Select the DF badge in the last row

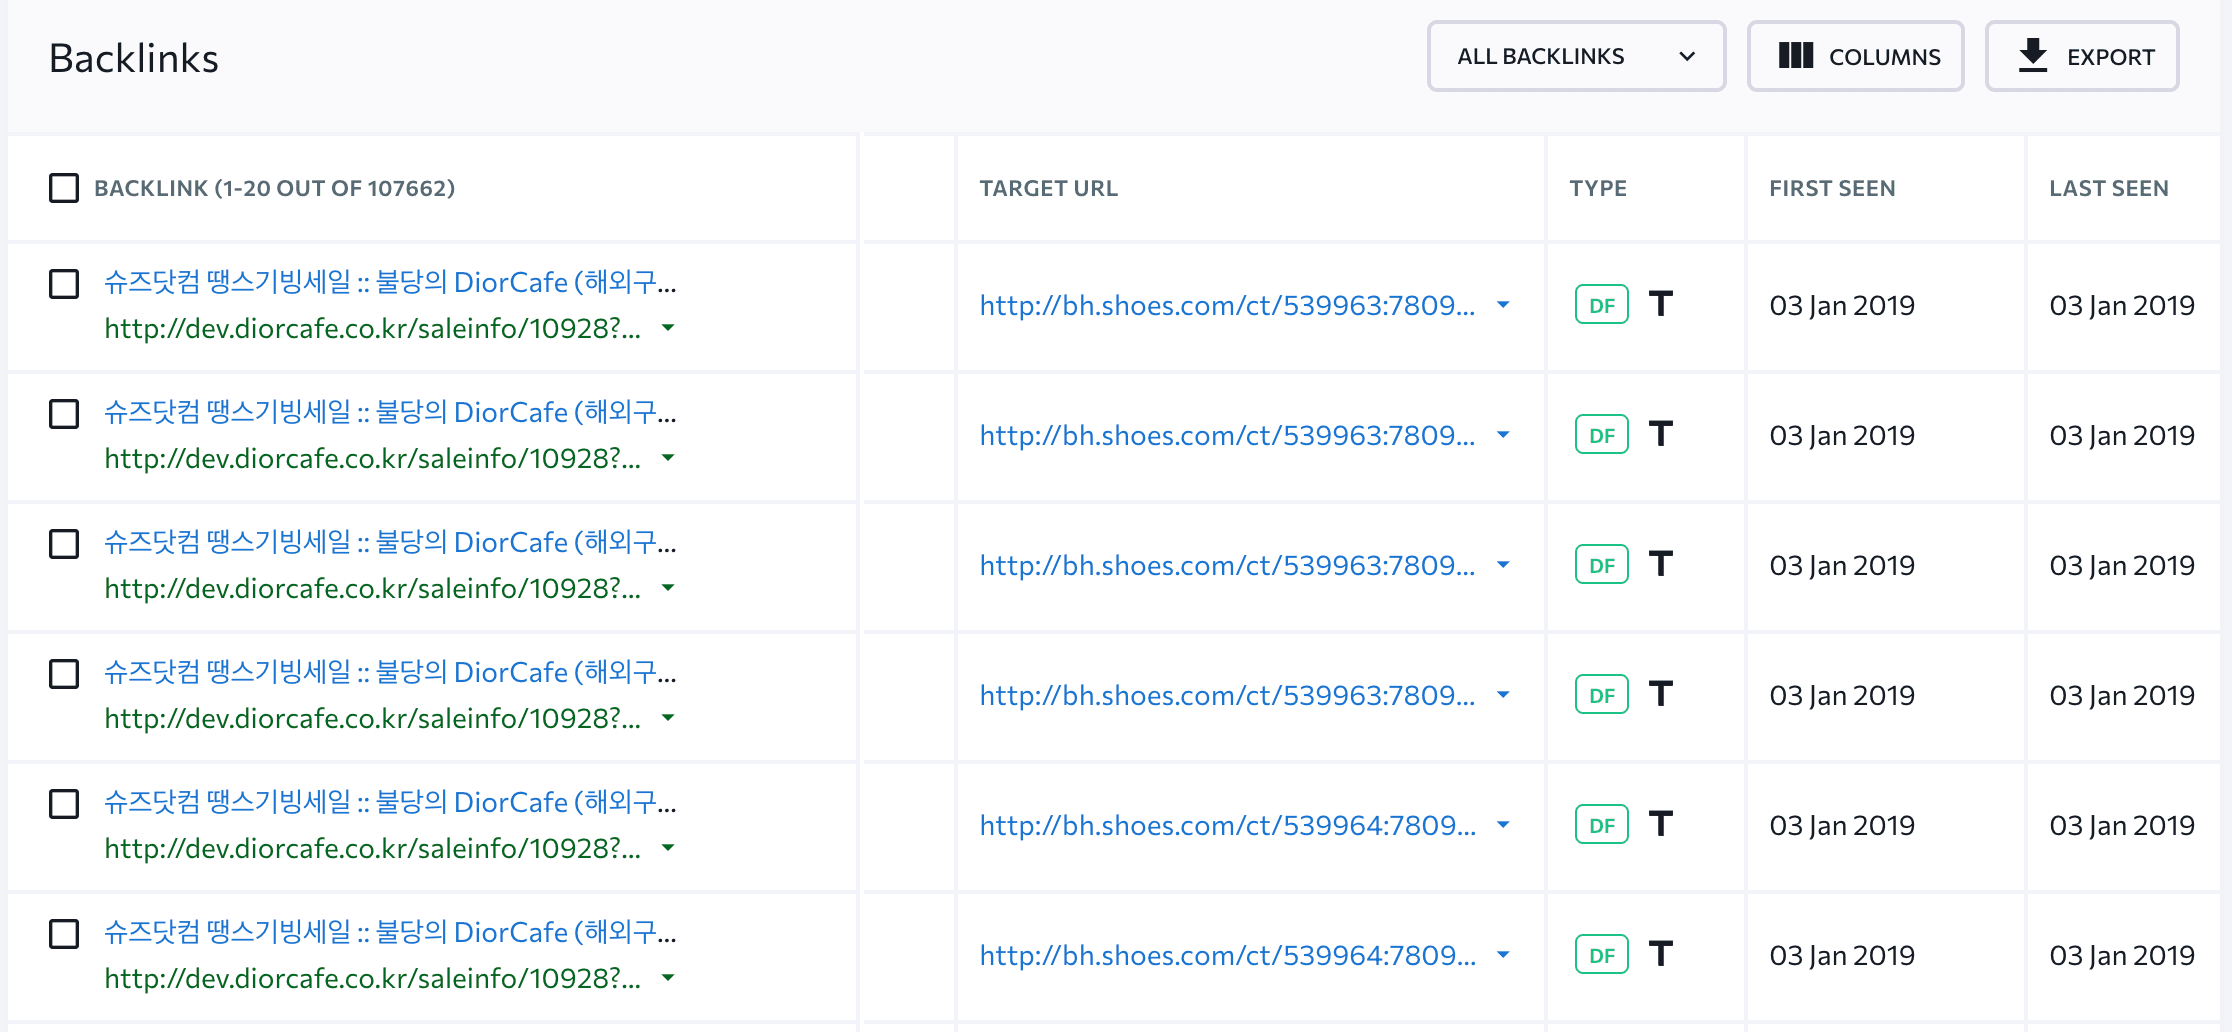pyautogui.click(x=1601, y=954)
